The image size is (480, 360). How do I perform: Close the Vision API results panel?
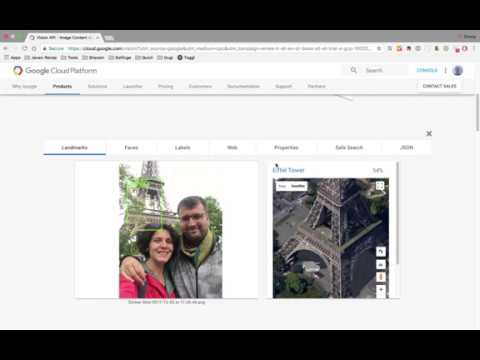point(429,133)
